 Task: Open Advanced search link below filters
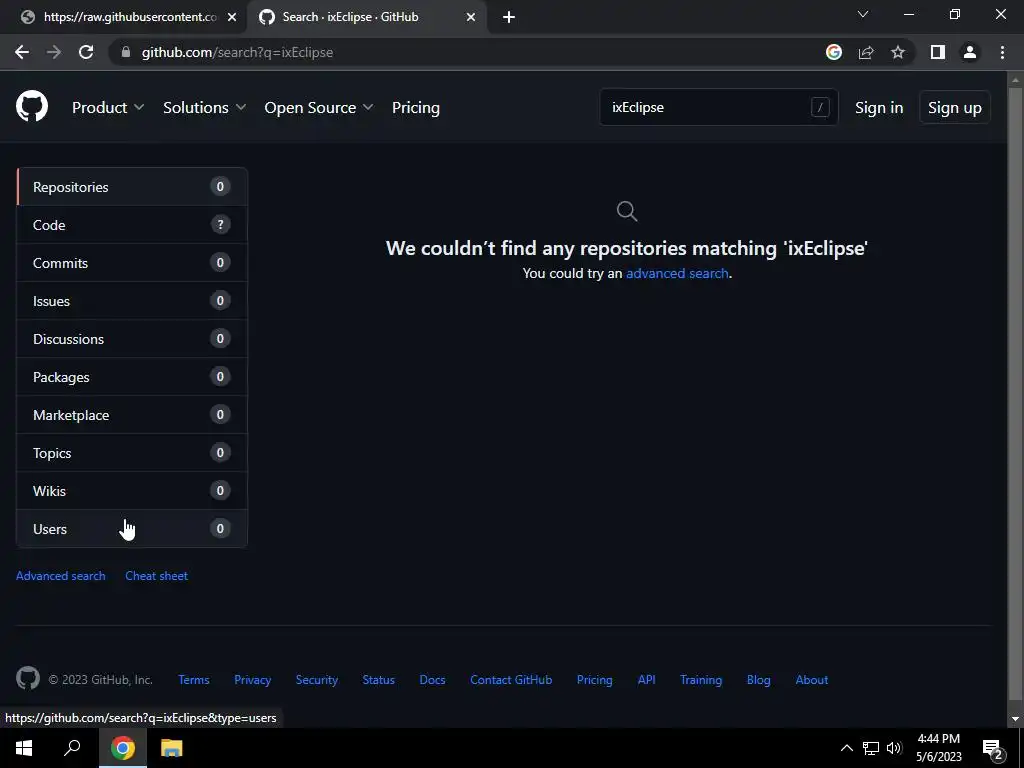(x=61, y=575)
